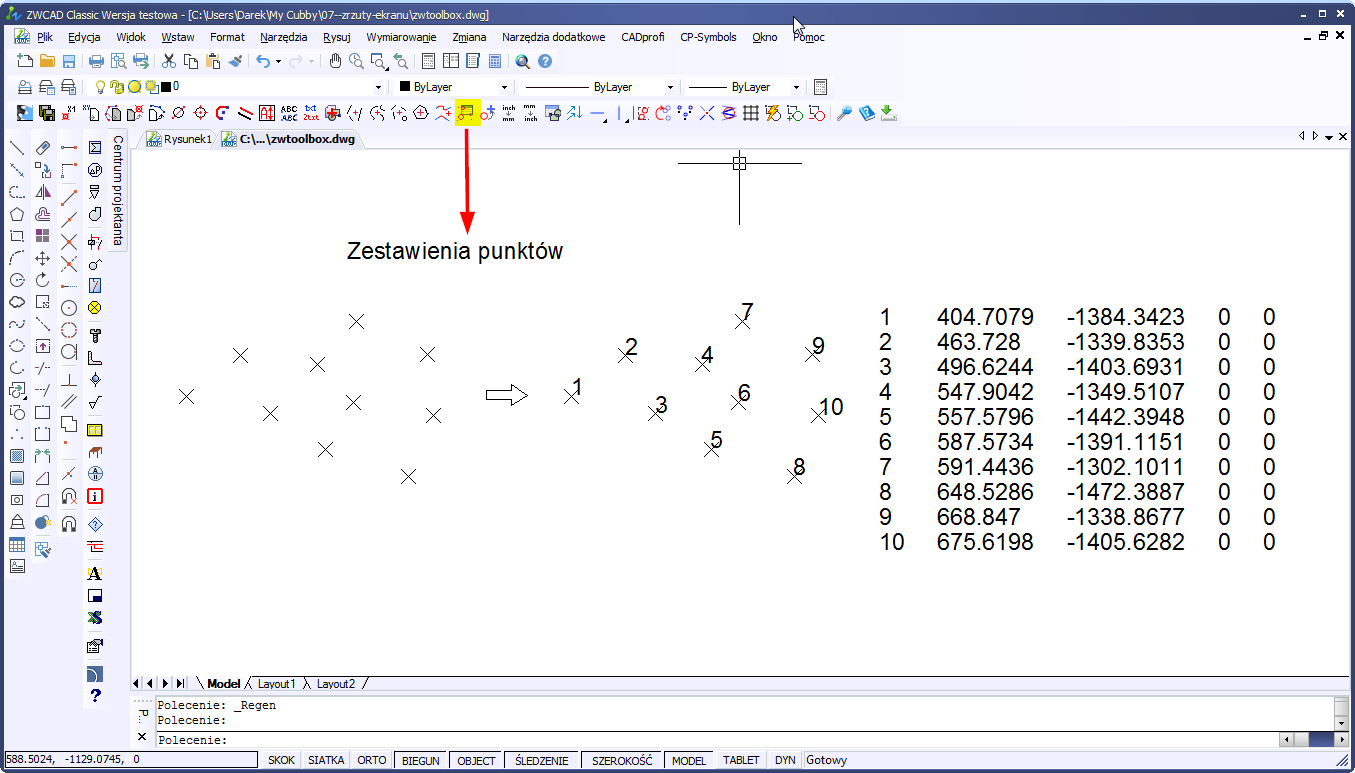Toggle ŚLEDZENIE object tracking

coord(541,760)
